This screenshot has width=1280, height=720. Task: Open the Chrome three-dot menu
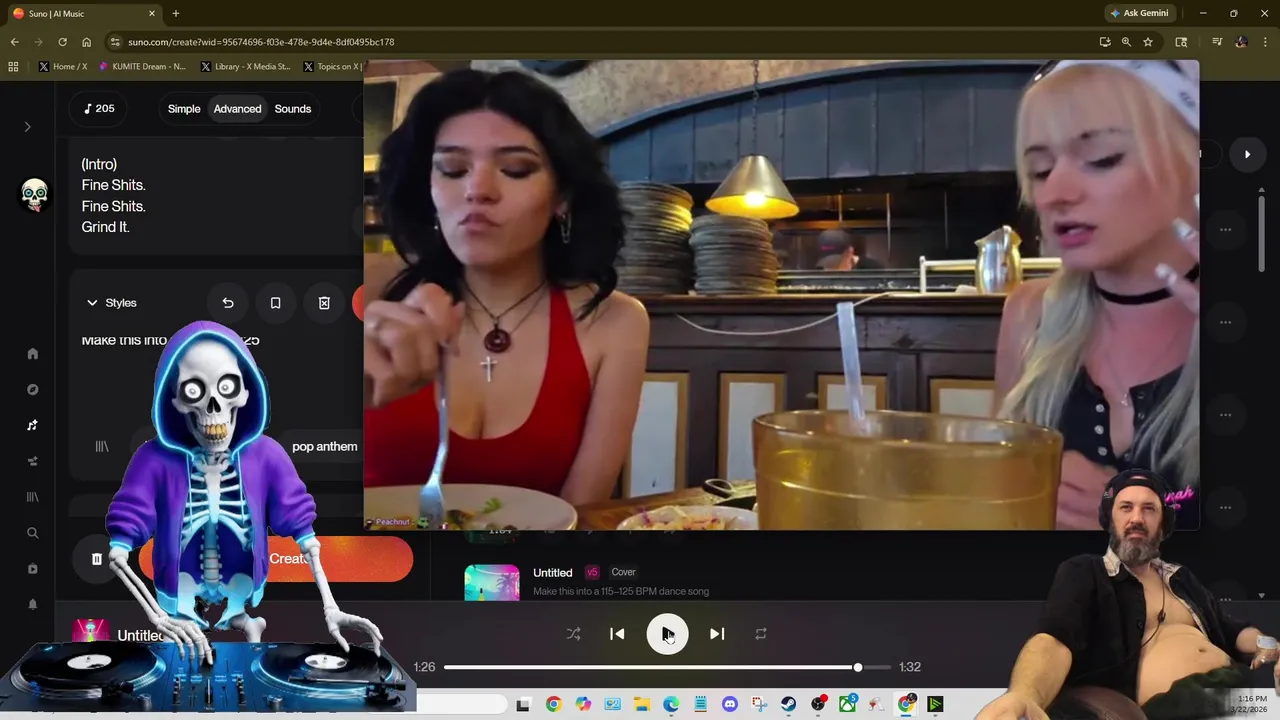point(1266,42)
